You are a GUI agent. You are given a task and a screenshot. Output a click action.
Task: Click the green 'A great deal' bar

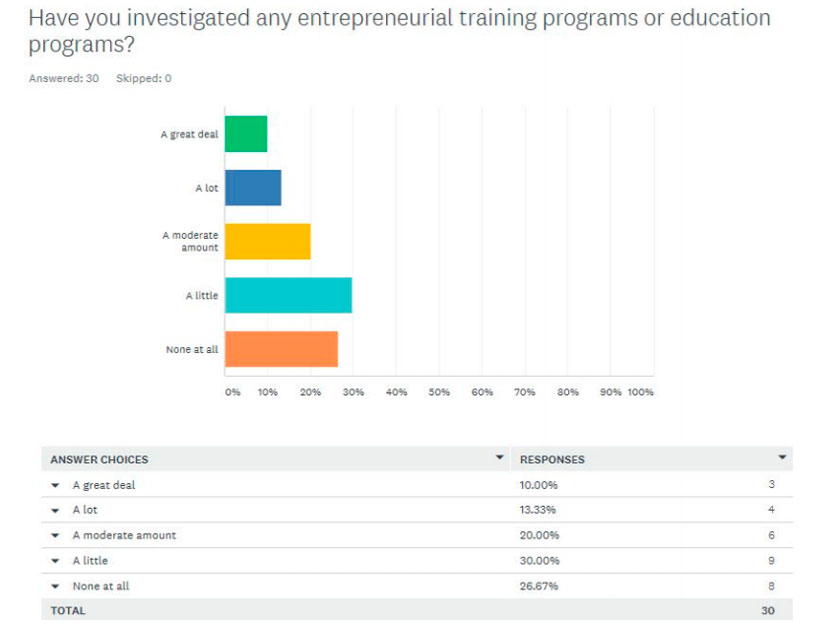(246, 134)
